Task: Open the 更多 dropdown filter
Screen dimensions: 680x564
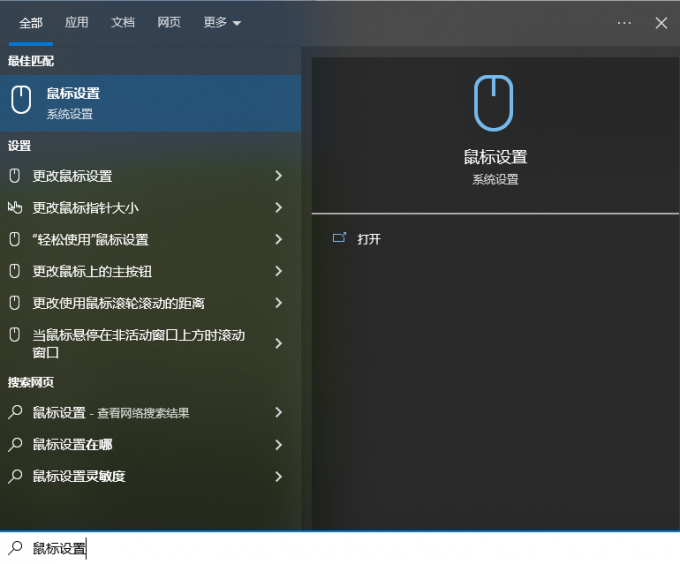Action: pos(222,23)
